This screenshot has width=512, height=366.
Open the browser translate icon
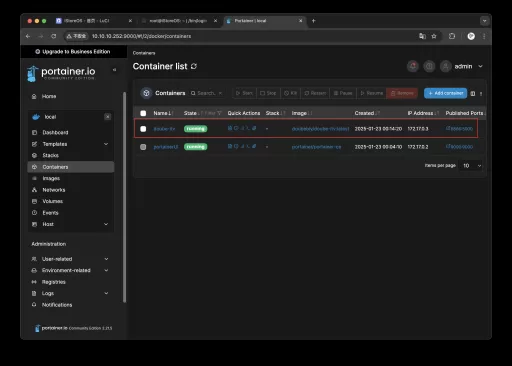(422, 36)
